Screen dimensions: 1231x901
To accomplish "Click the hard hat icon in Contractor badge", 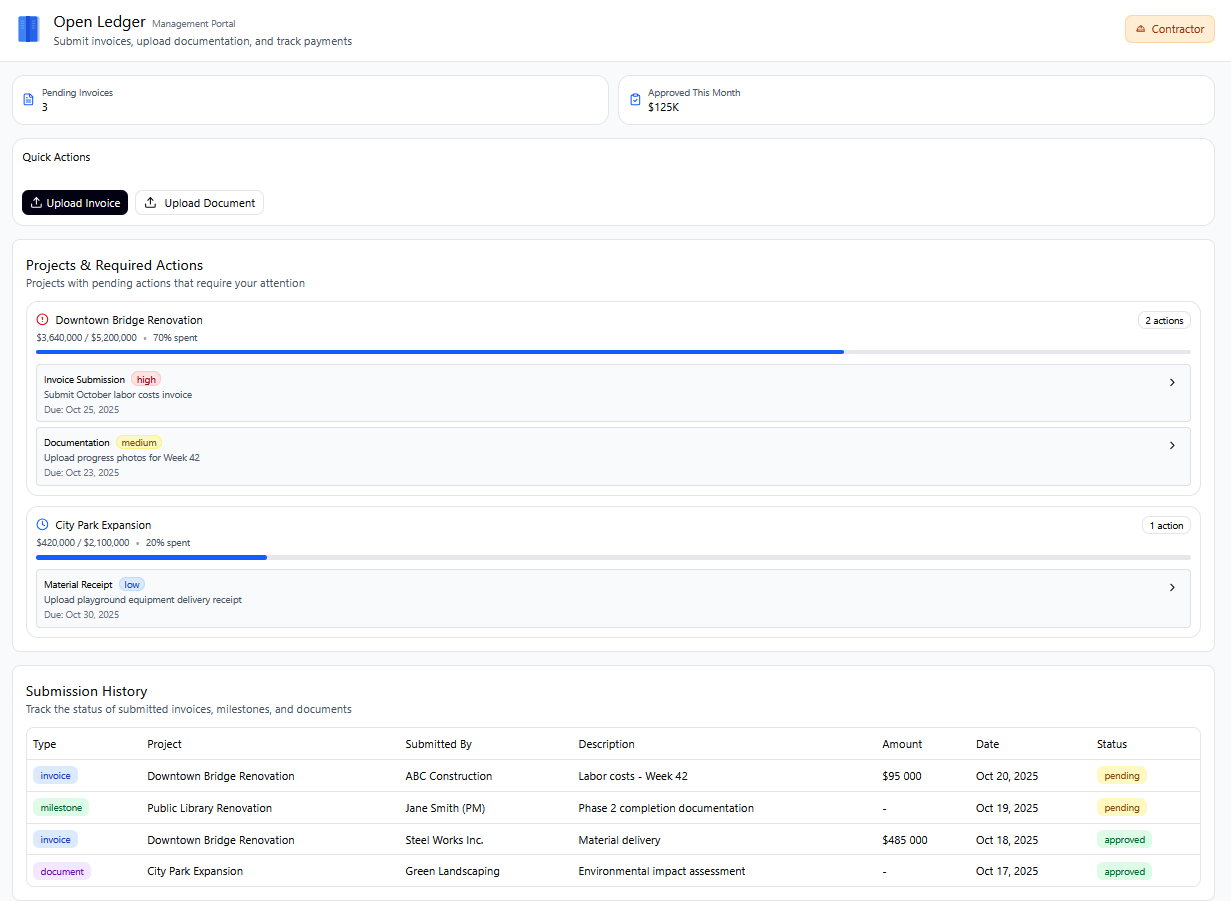I will (x=1140, y=30).
